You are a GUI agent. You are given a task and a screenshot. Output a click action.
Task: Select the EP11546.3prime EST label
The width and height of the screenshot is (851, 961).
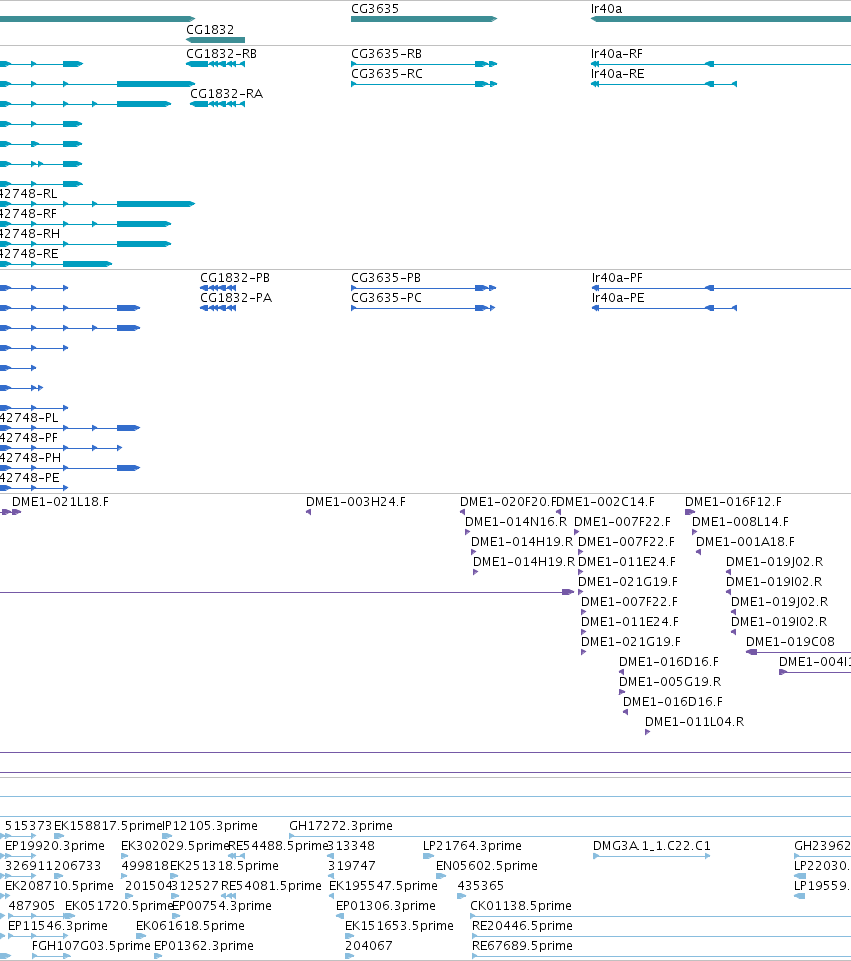point(58,926)
